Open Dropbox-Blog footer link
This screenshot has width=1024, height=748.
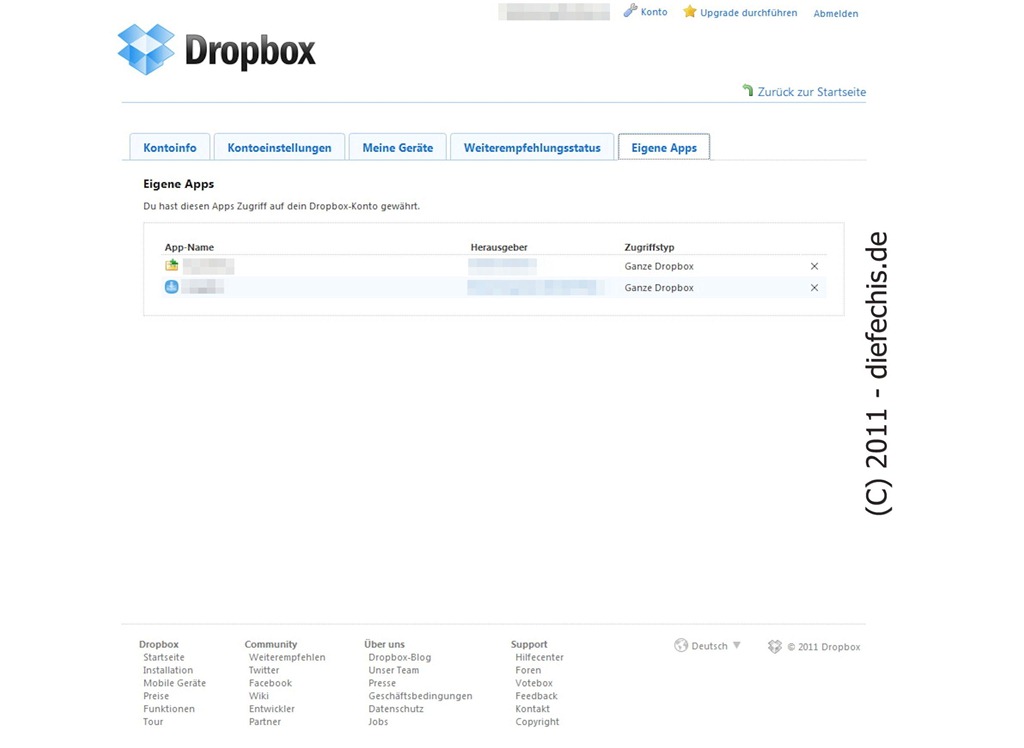pyautogui.click(x=400, y=657)
